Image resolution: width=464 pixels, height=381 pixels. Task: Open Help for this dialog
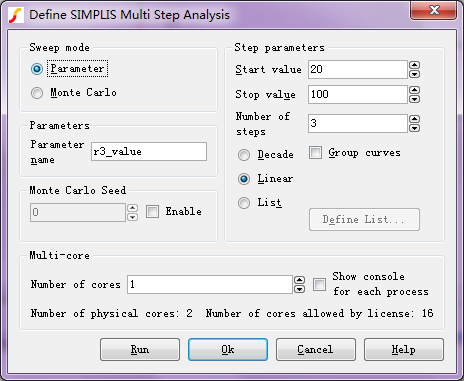(x=404, y=349)
